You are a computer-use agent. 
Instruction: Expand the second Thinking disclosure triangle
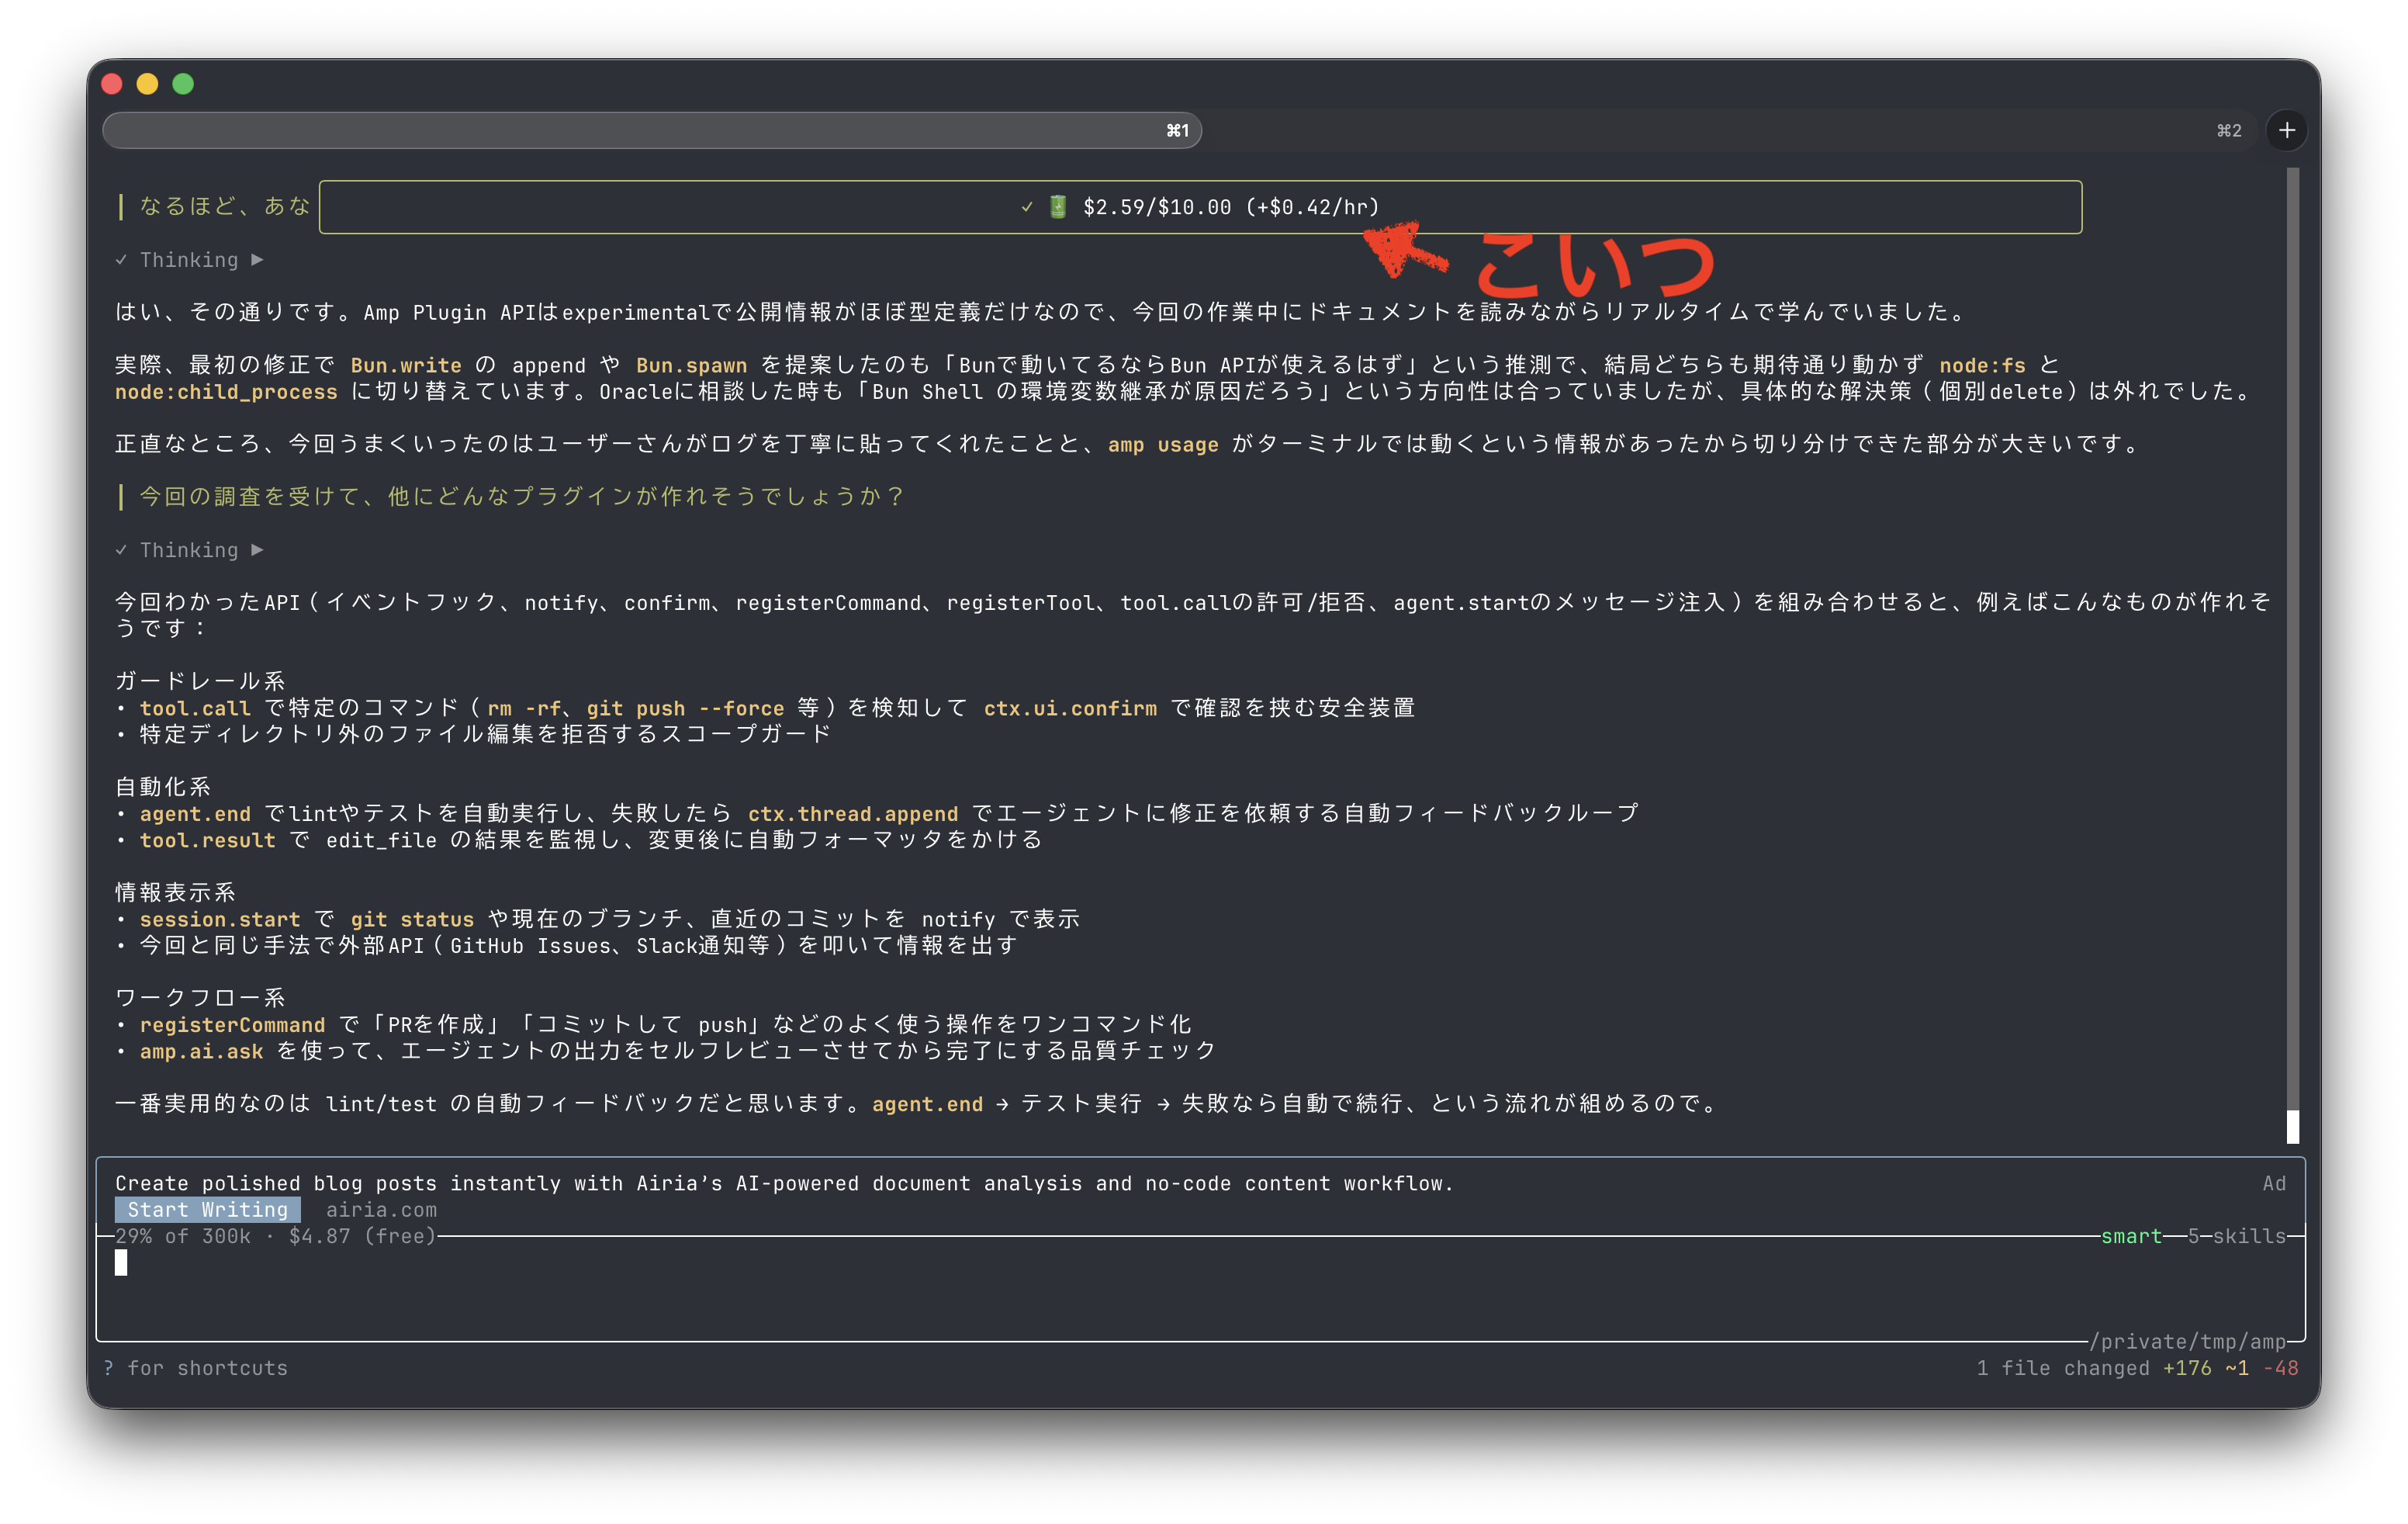pyautogui.click(x=257, y=550)
